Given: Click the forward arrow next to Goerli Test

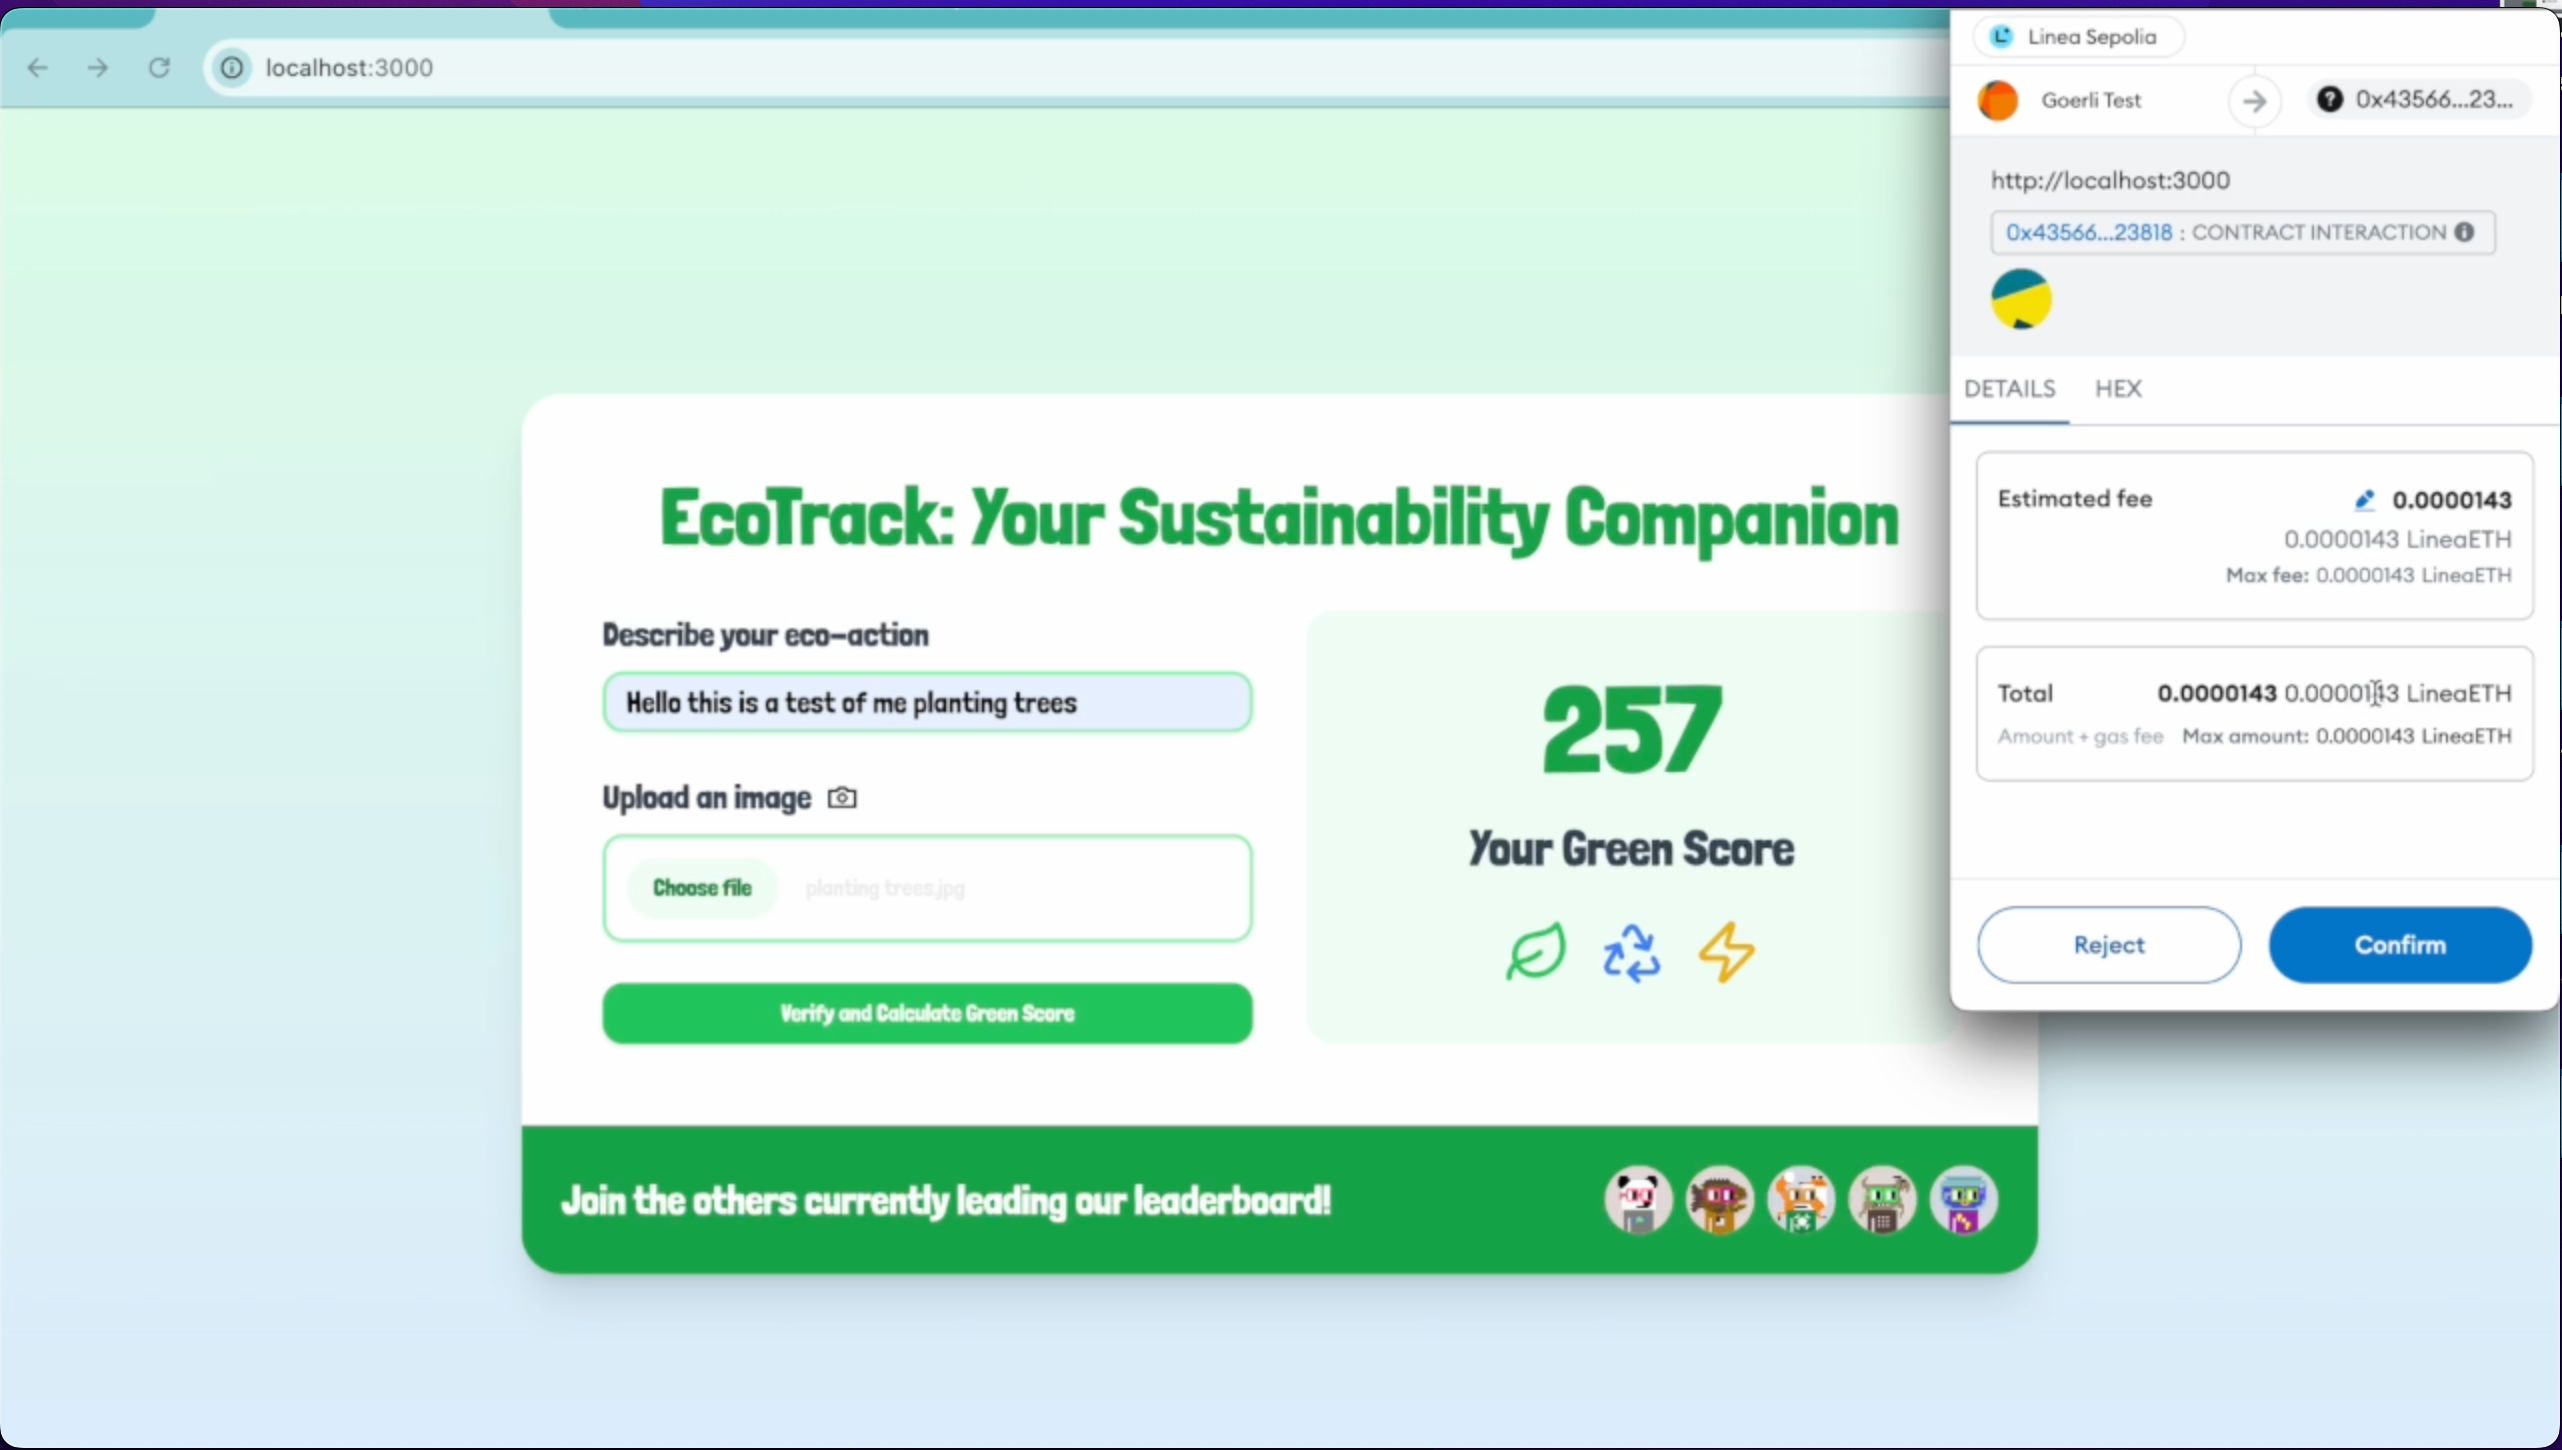Looking at the screenshot, I should coord(2254,100).
